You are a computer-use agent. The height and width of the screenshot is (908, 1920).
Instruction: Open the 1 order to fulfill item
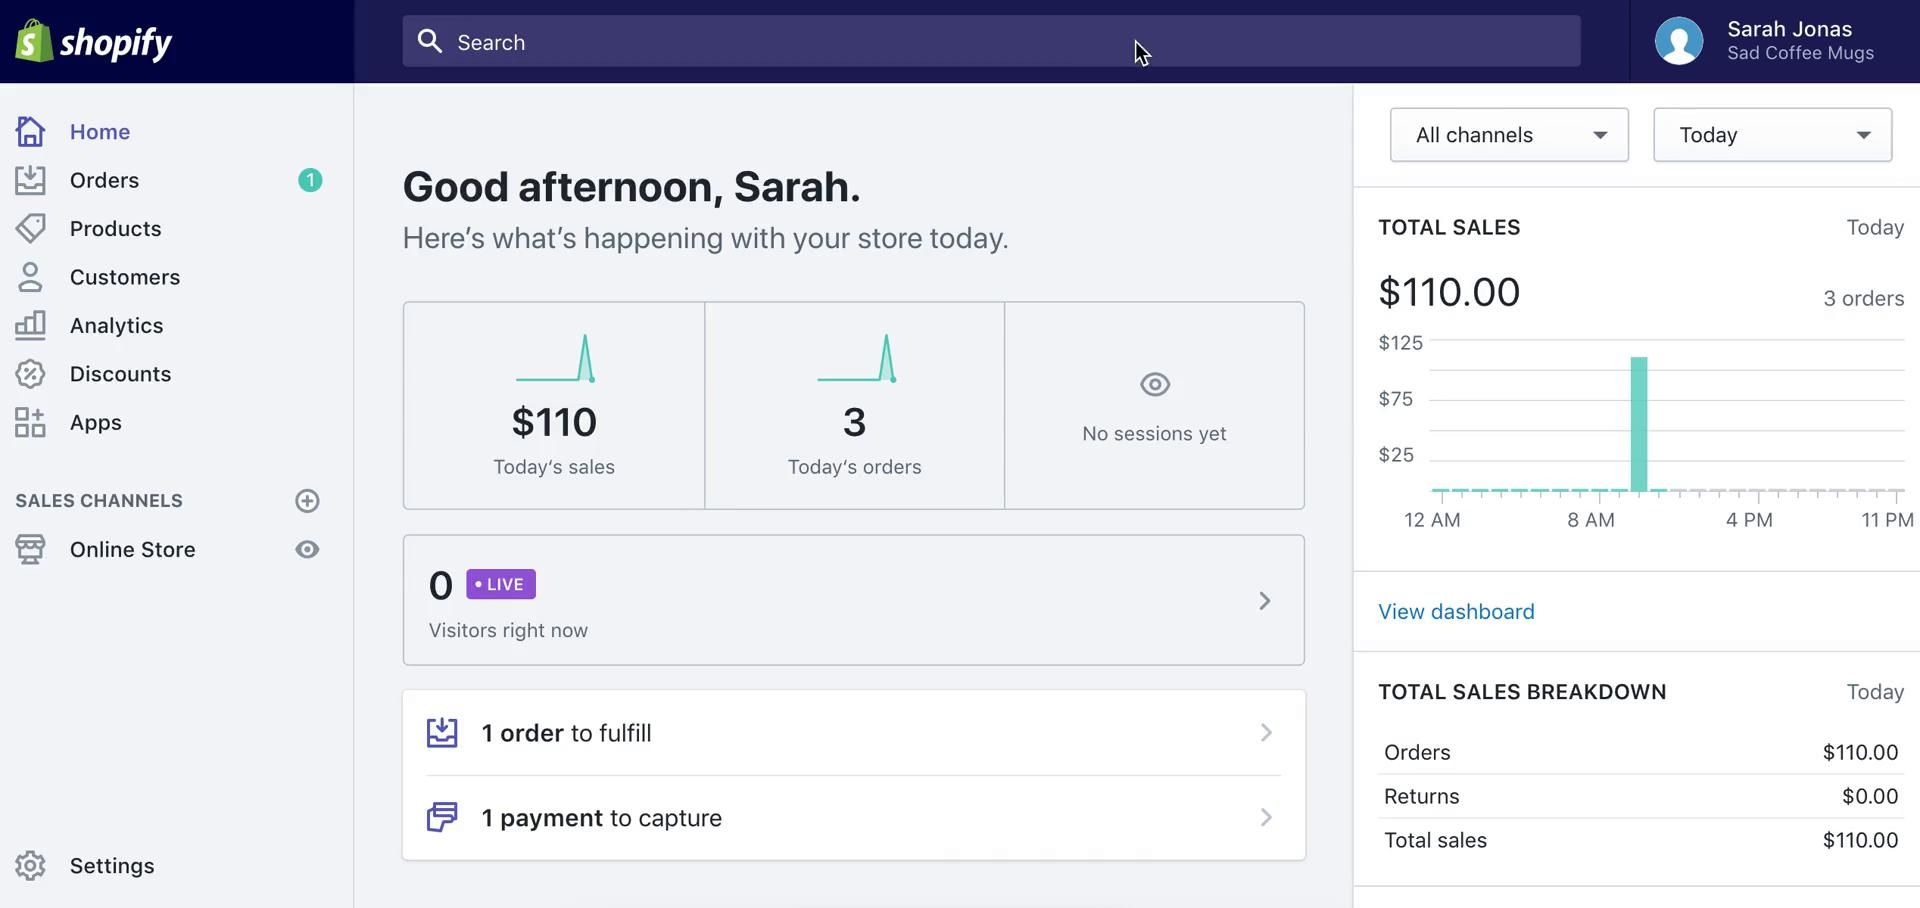[x=853, y=733]
